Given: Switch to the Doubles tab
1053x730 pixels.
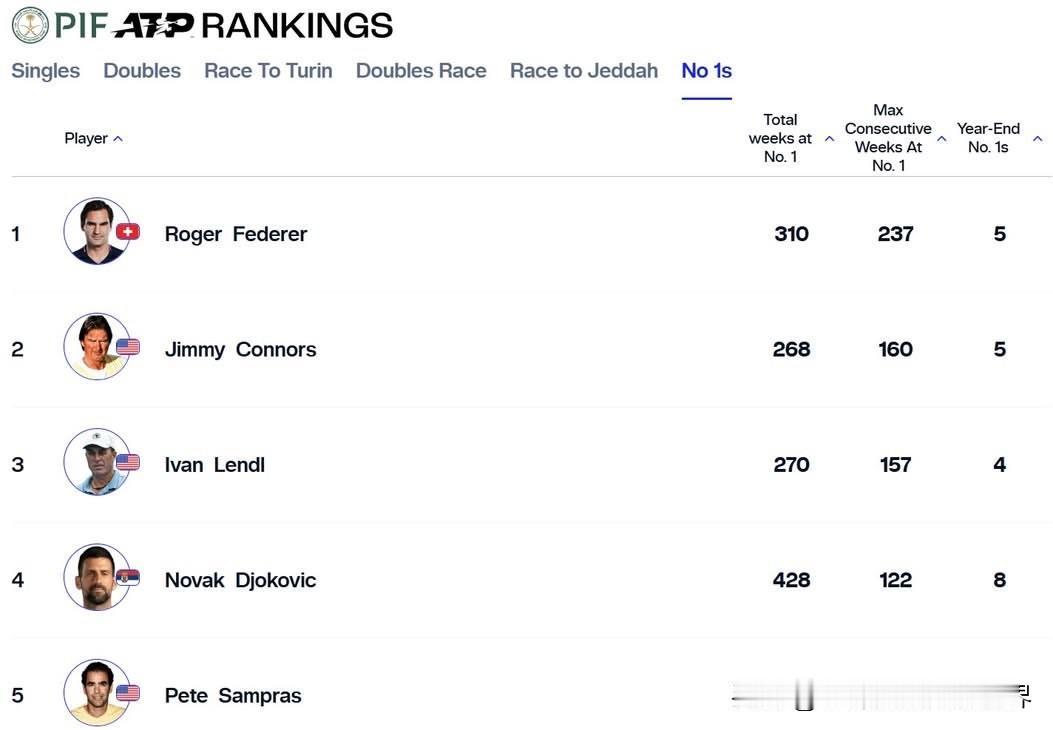Looking at the screenshot, I should 142,71.
